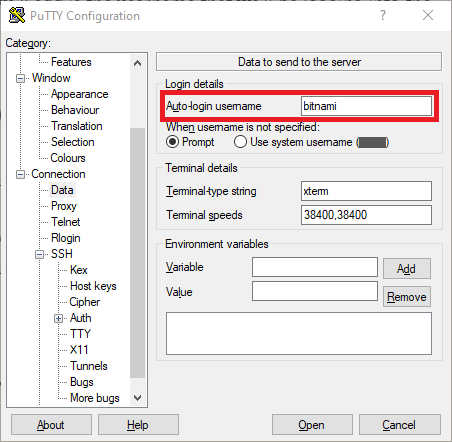Image resolution: width=452 pixels, height=442 pixels.
Task: Close the PuTTY Configuration window
Action: [x=428, y=15]
